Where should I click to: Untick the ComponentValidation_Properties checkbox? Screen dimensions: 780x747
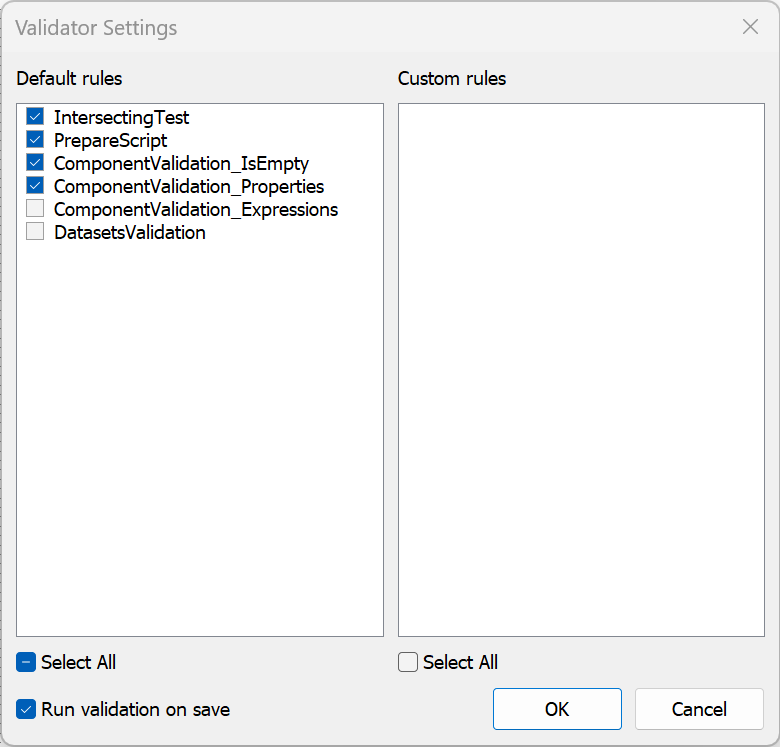pyautogui.click(x=35, y=186)
